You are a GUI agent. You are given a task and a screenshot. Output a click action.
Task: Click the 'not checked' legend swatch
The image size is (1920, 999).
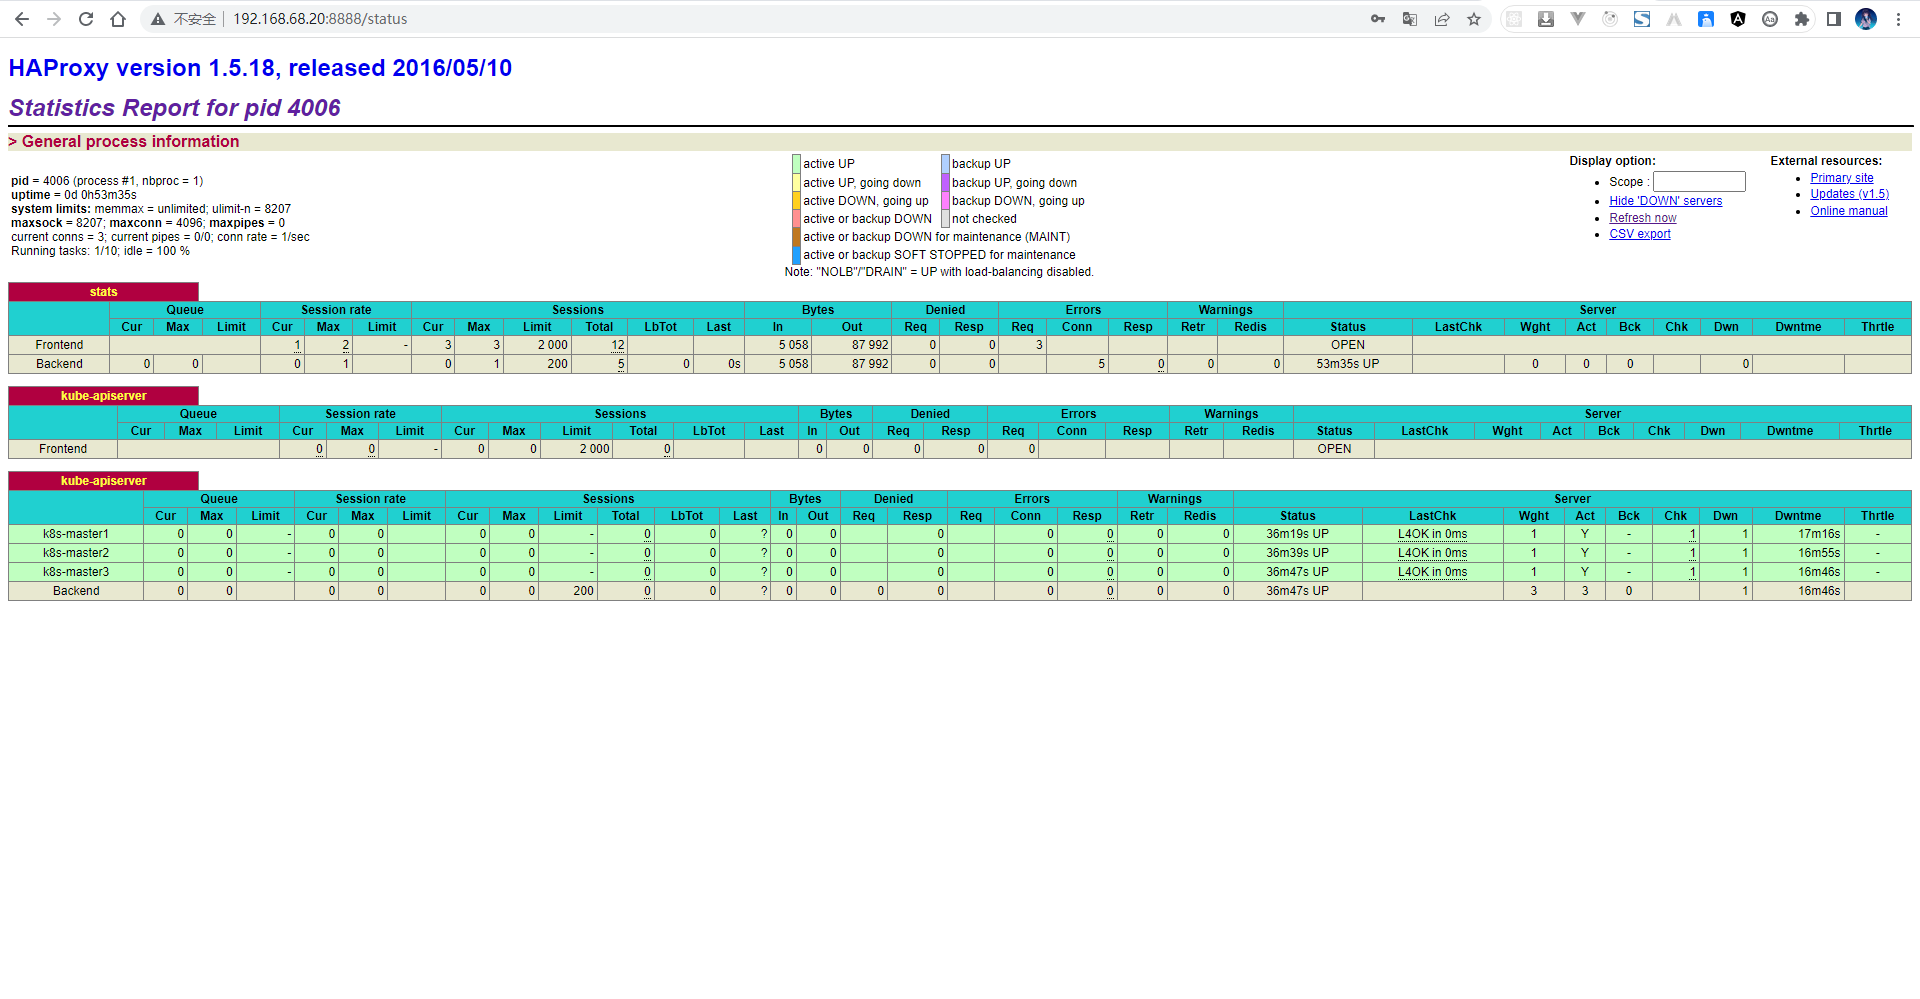[x=945, y=219]
